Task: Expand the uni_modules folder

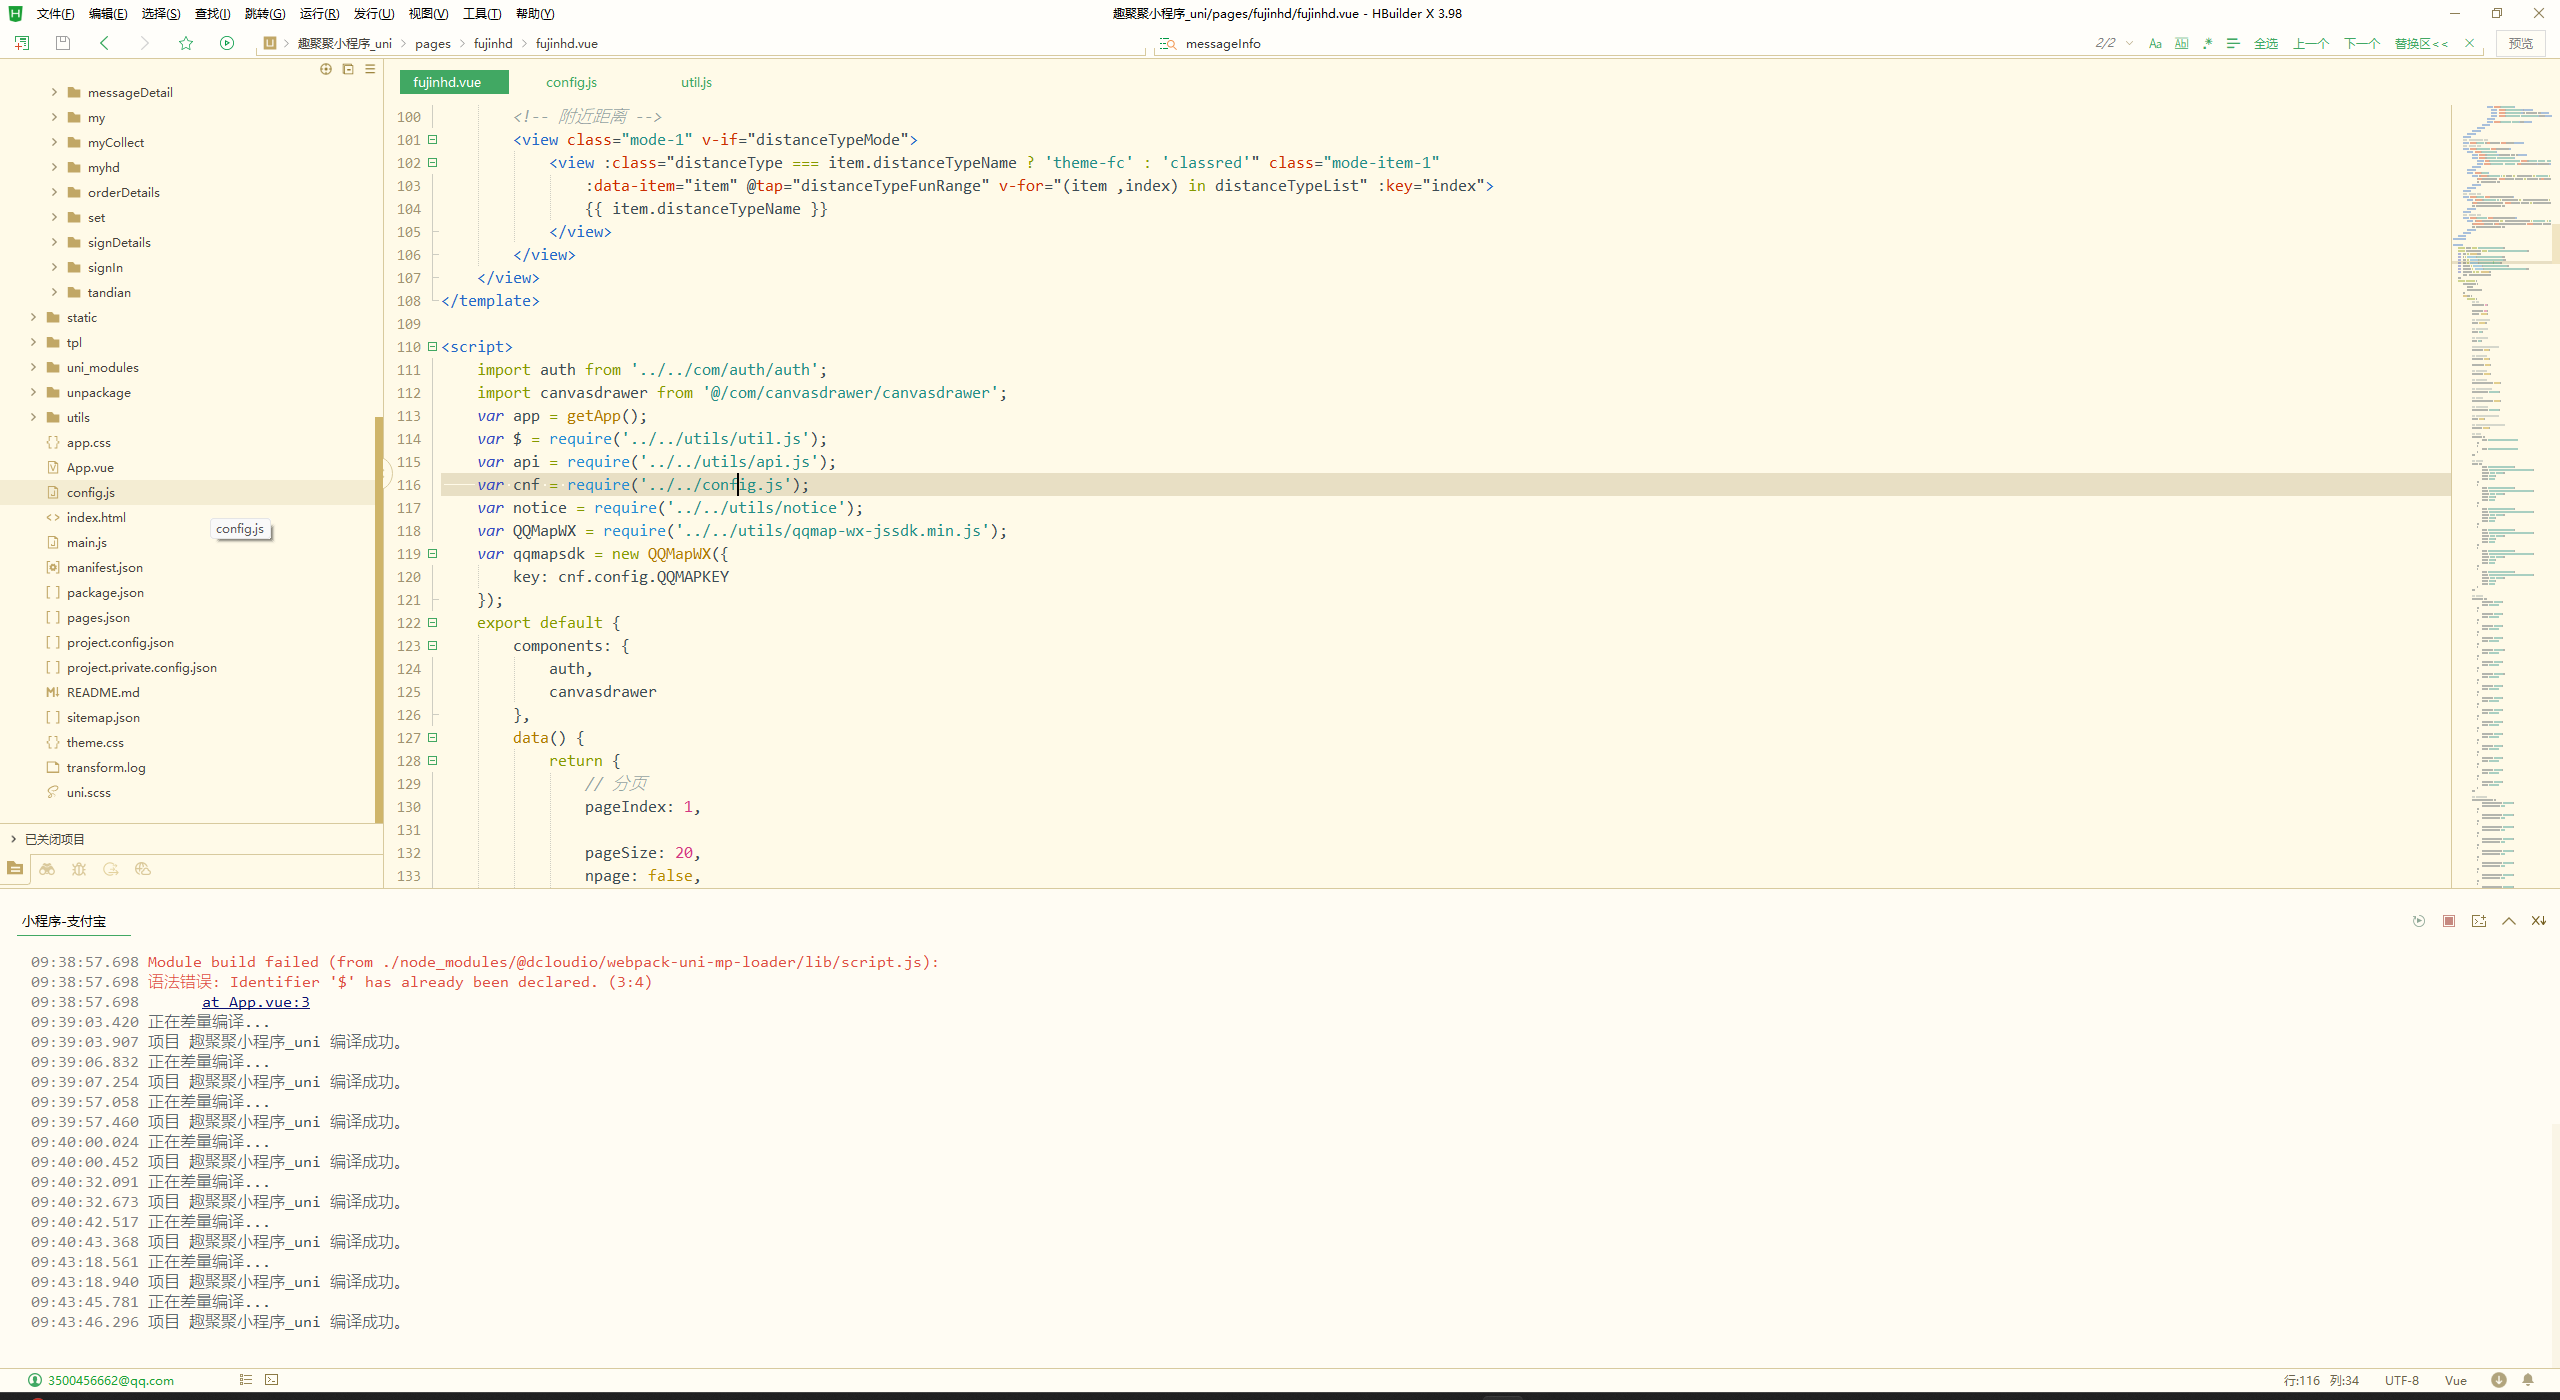Action: click(33, 367)
